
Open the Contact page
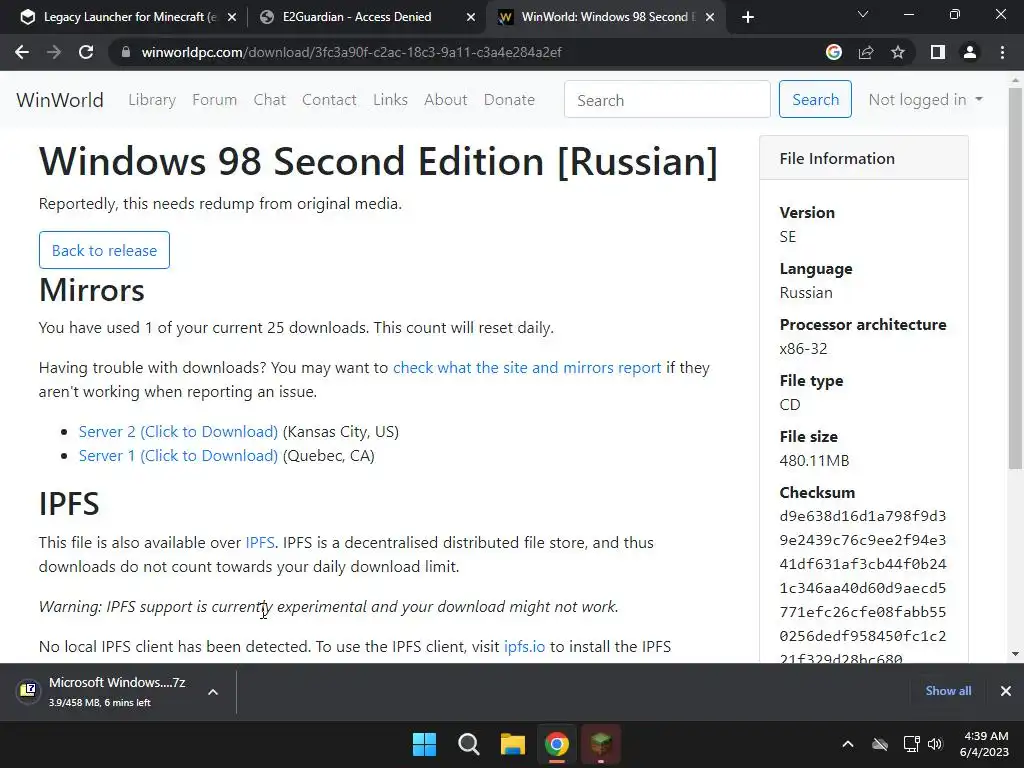(329, 100)
